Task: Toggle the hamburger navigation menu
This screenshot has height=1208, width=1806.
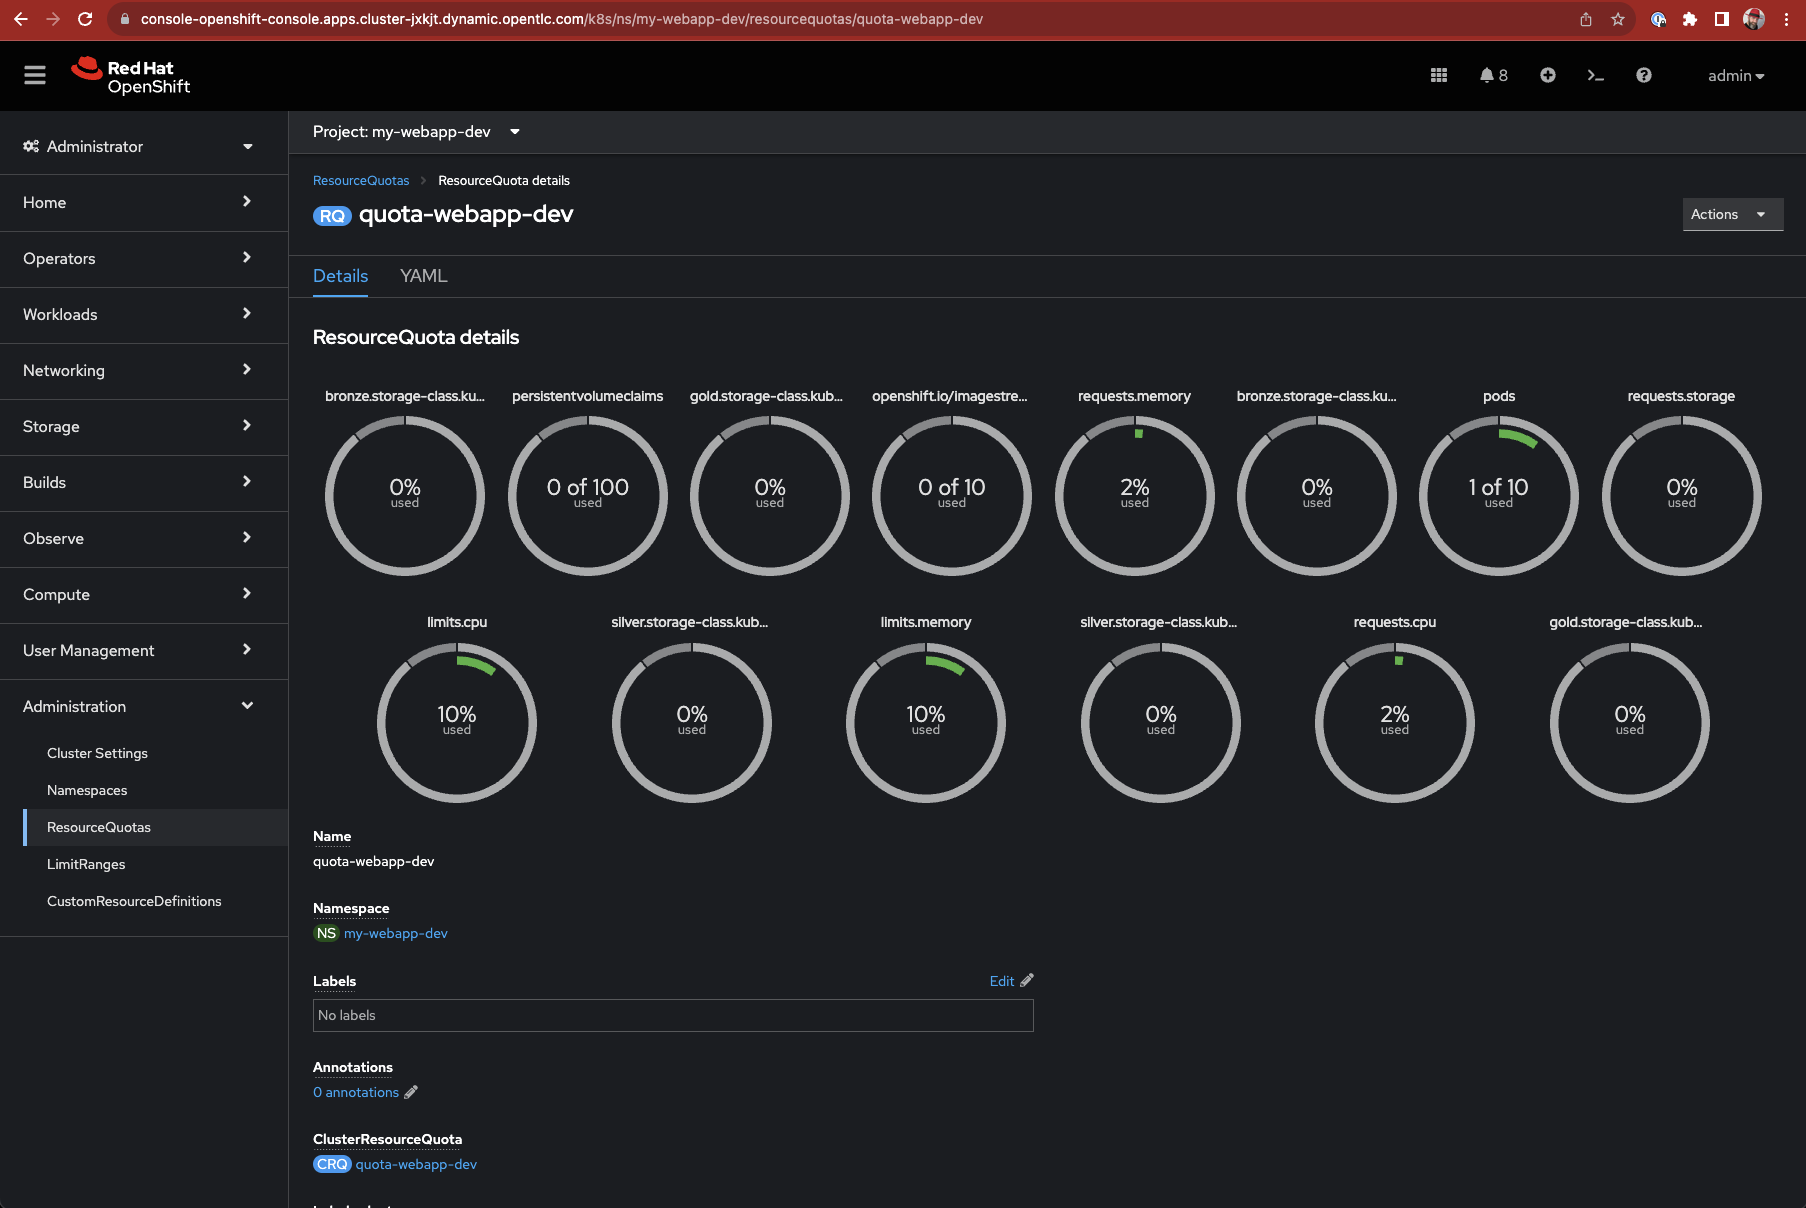Action: click(x=35, y=76)
